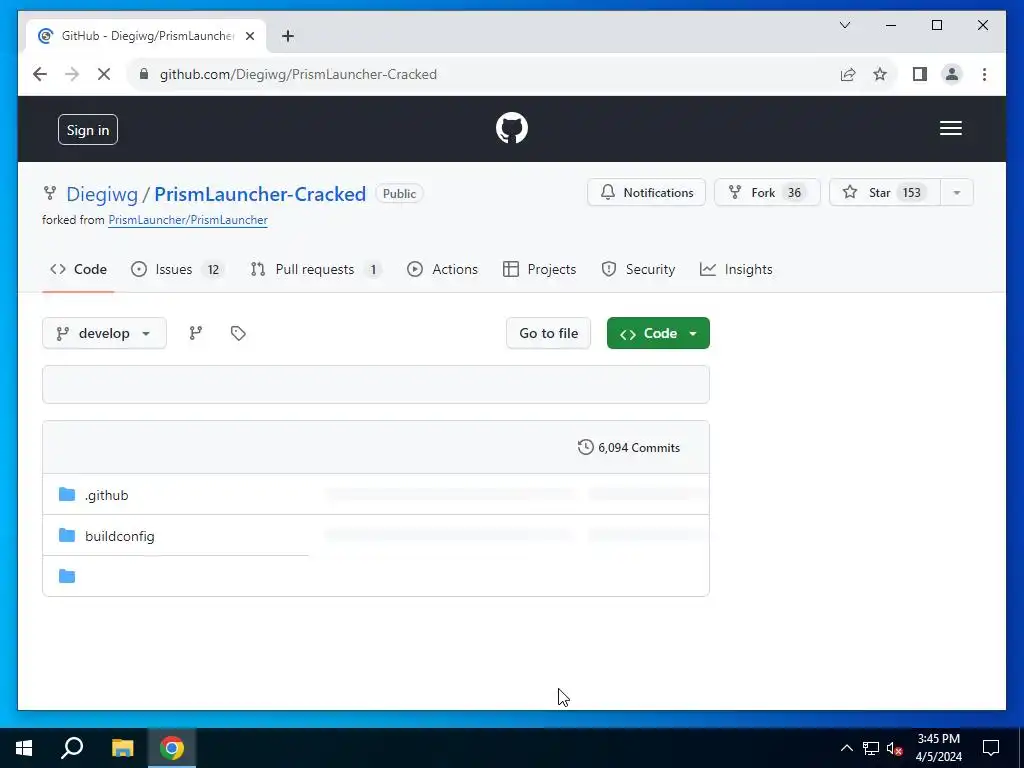The image size is (1024, 768).
Task: Expand the dropdown arrow next to Star
Action: coord(957,193)
